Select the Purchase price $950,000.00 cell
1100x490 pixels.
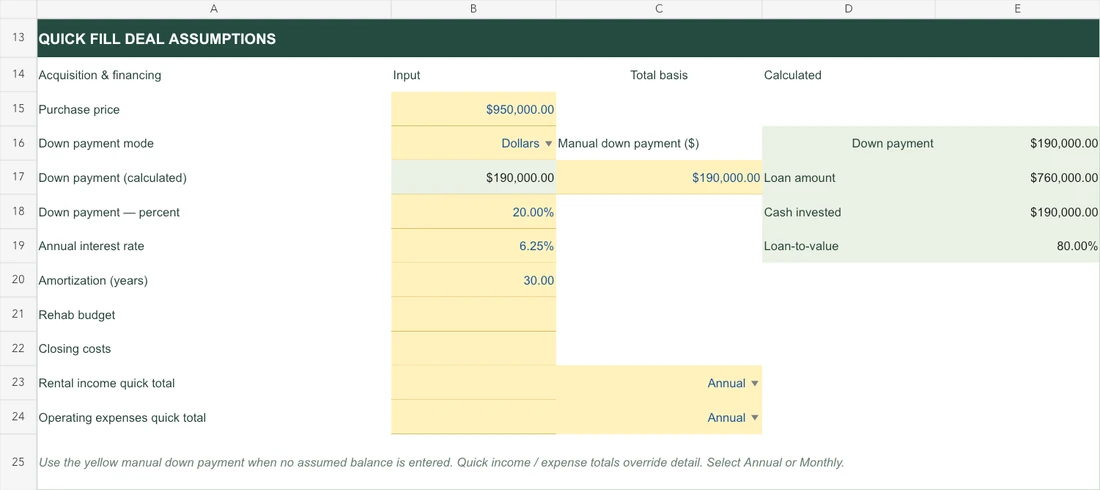click(474, 109)
